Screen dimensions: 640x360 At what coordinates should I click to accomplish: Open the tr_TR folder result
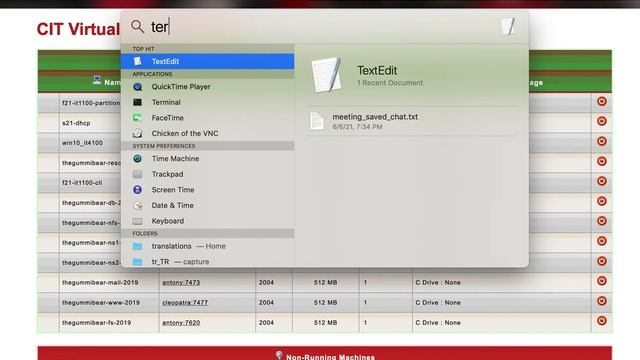tap(207, 261)
